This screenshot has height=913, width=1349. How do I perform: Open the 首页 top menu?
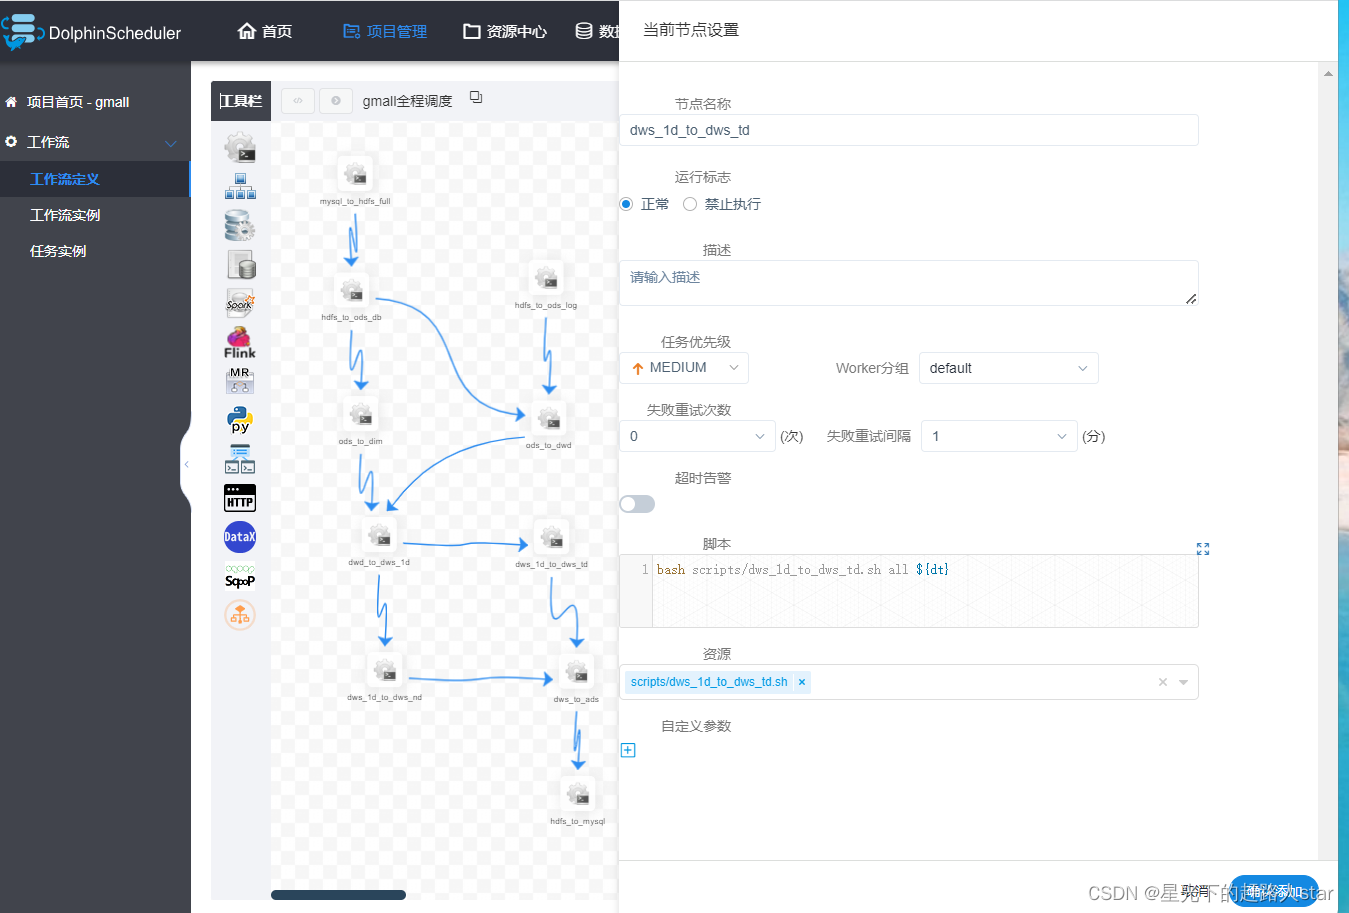265,31
